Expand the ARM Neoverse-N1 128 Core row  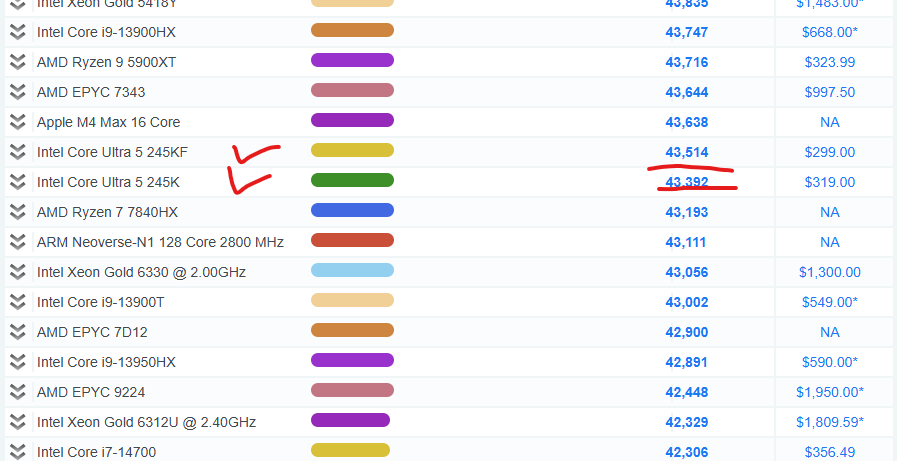coord(18,242)
